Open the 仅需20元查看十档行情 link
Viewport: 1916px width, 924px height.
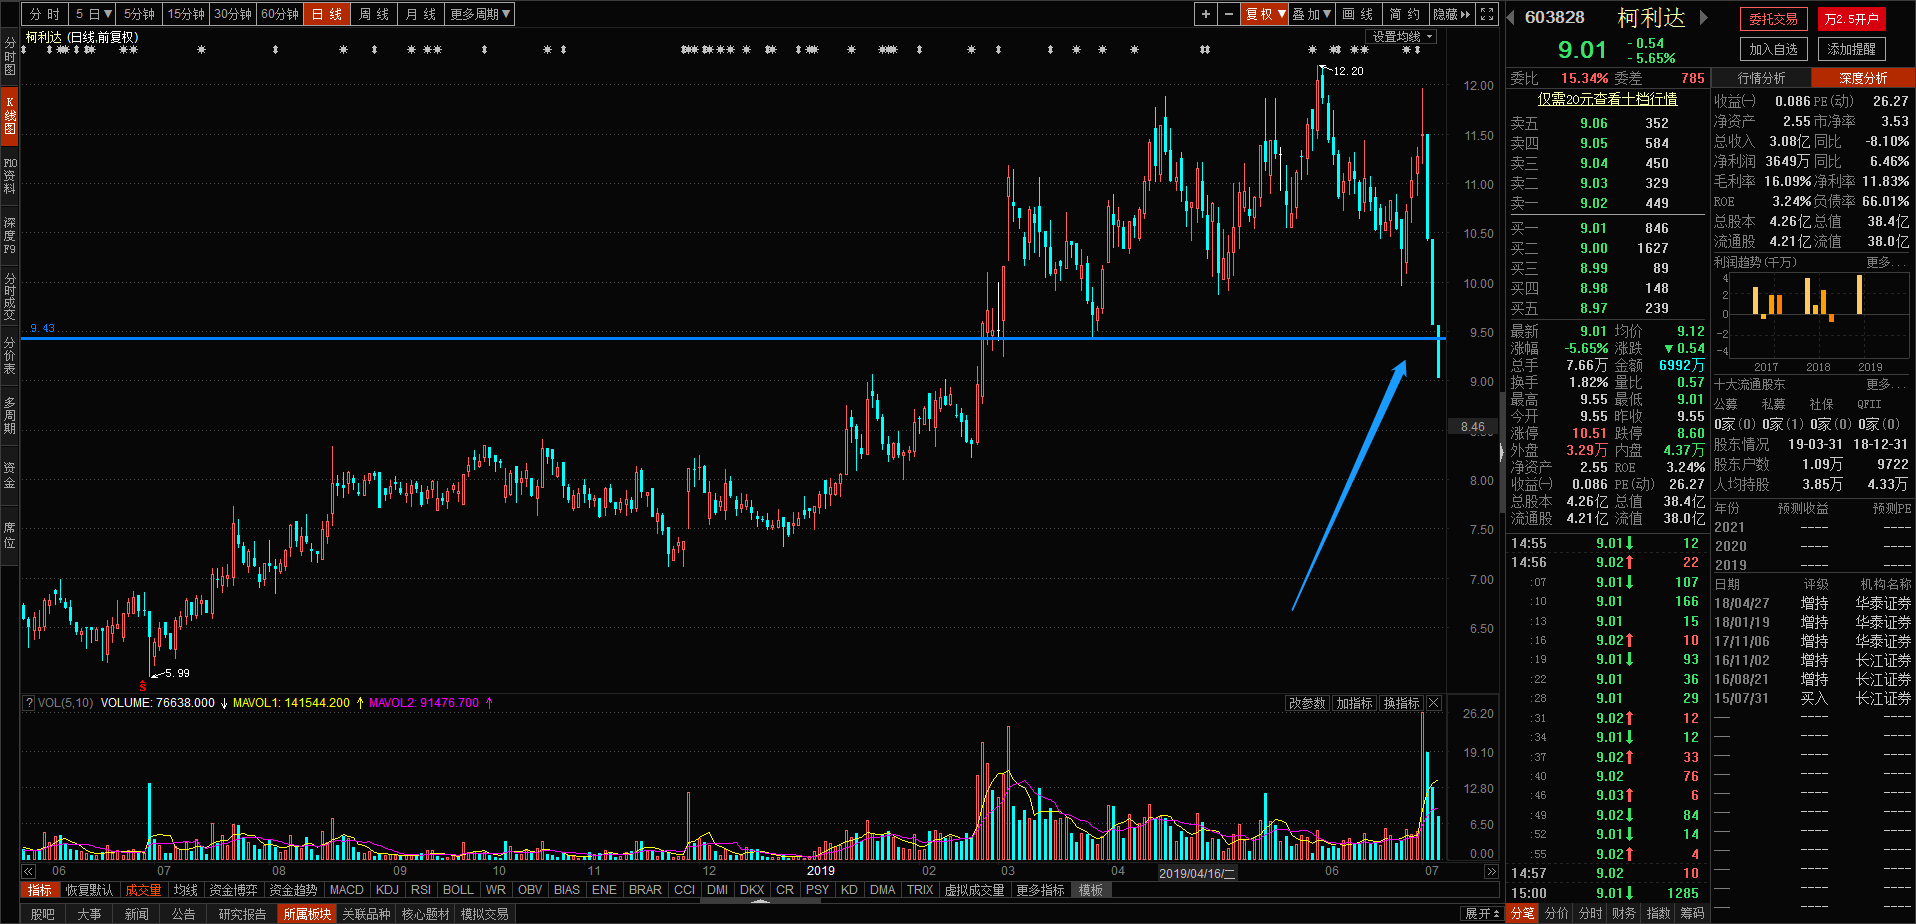tap(1607, 99)
